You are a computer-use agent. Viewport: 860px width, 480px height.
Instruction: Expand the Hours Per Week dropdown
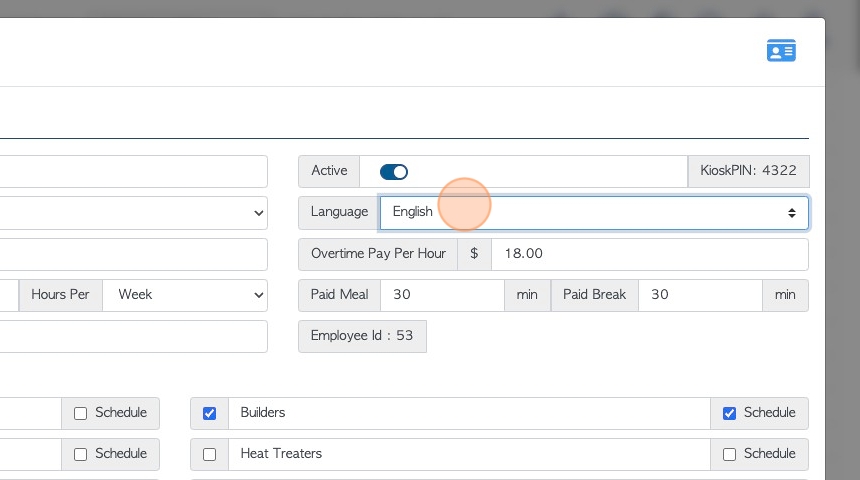185,295
